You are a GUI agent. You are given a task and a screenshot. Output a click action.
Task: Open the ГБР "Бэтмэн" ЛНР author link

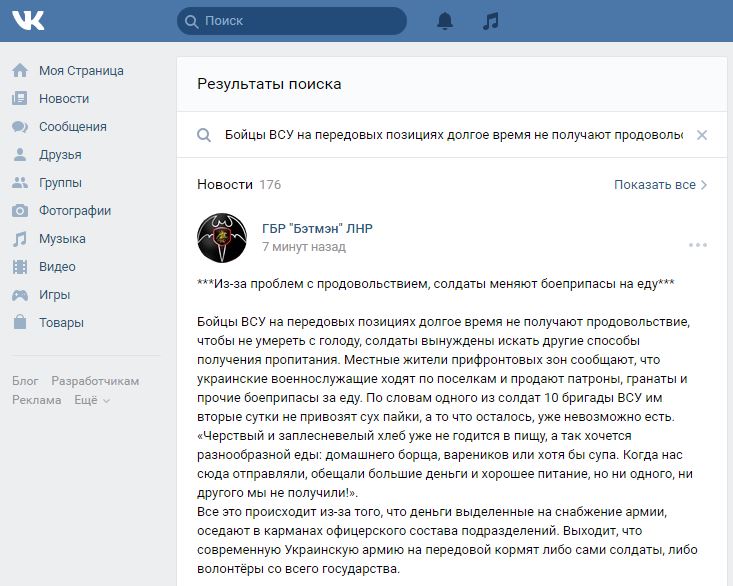[316, 228]
